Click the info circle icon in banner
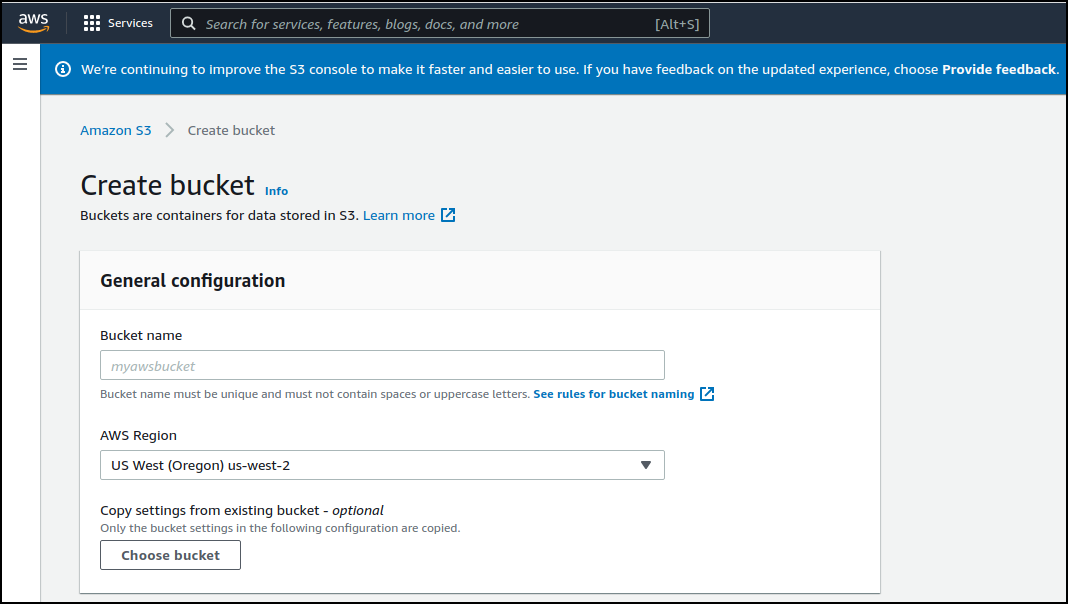The width and height of the screenshot is (1068, 604). coord(63,69)
